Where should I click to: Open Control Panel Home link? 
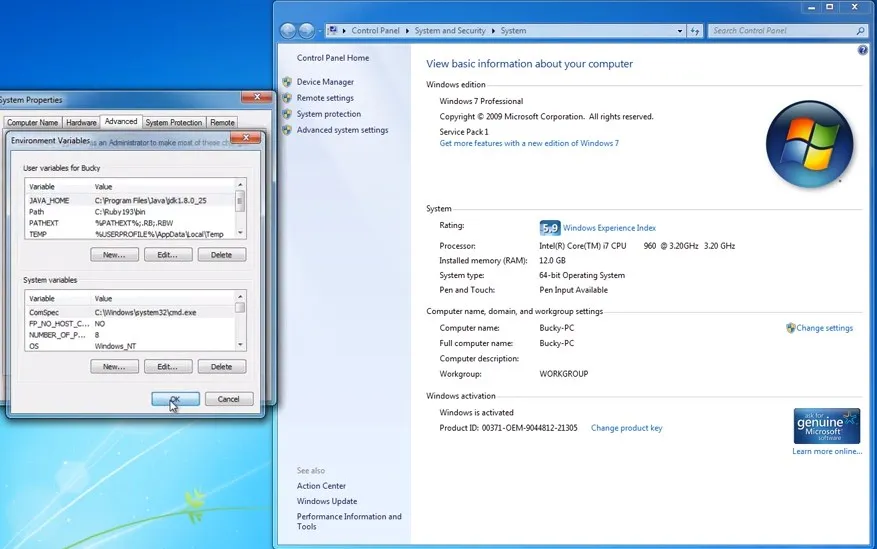point(333,58)
